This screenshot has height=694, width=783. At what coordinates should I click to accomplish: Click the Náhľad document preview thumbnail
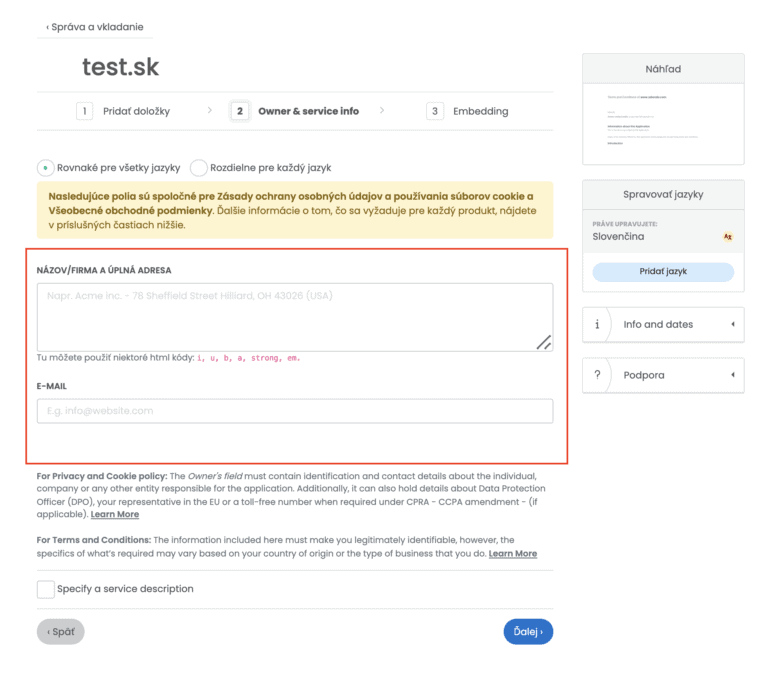pyautogui.click(x=663, y=122)
